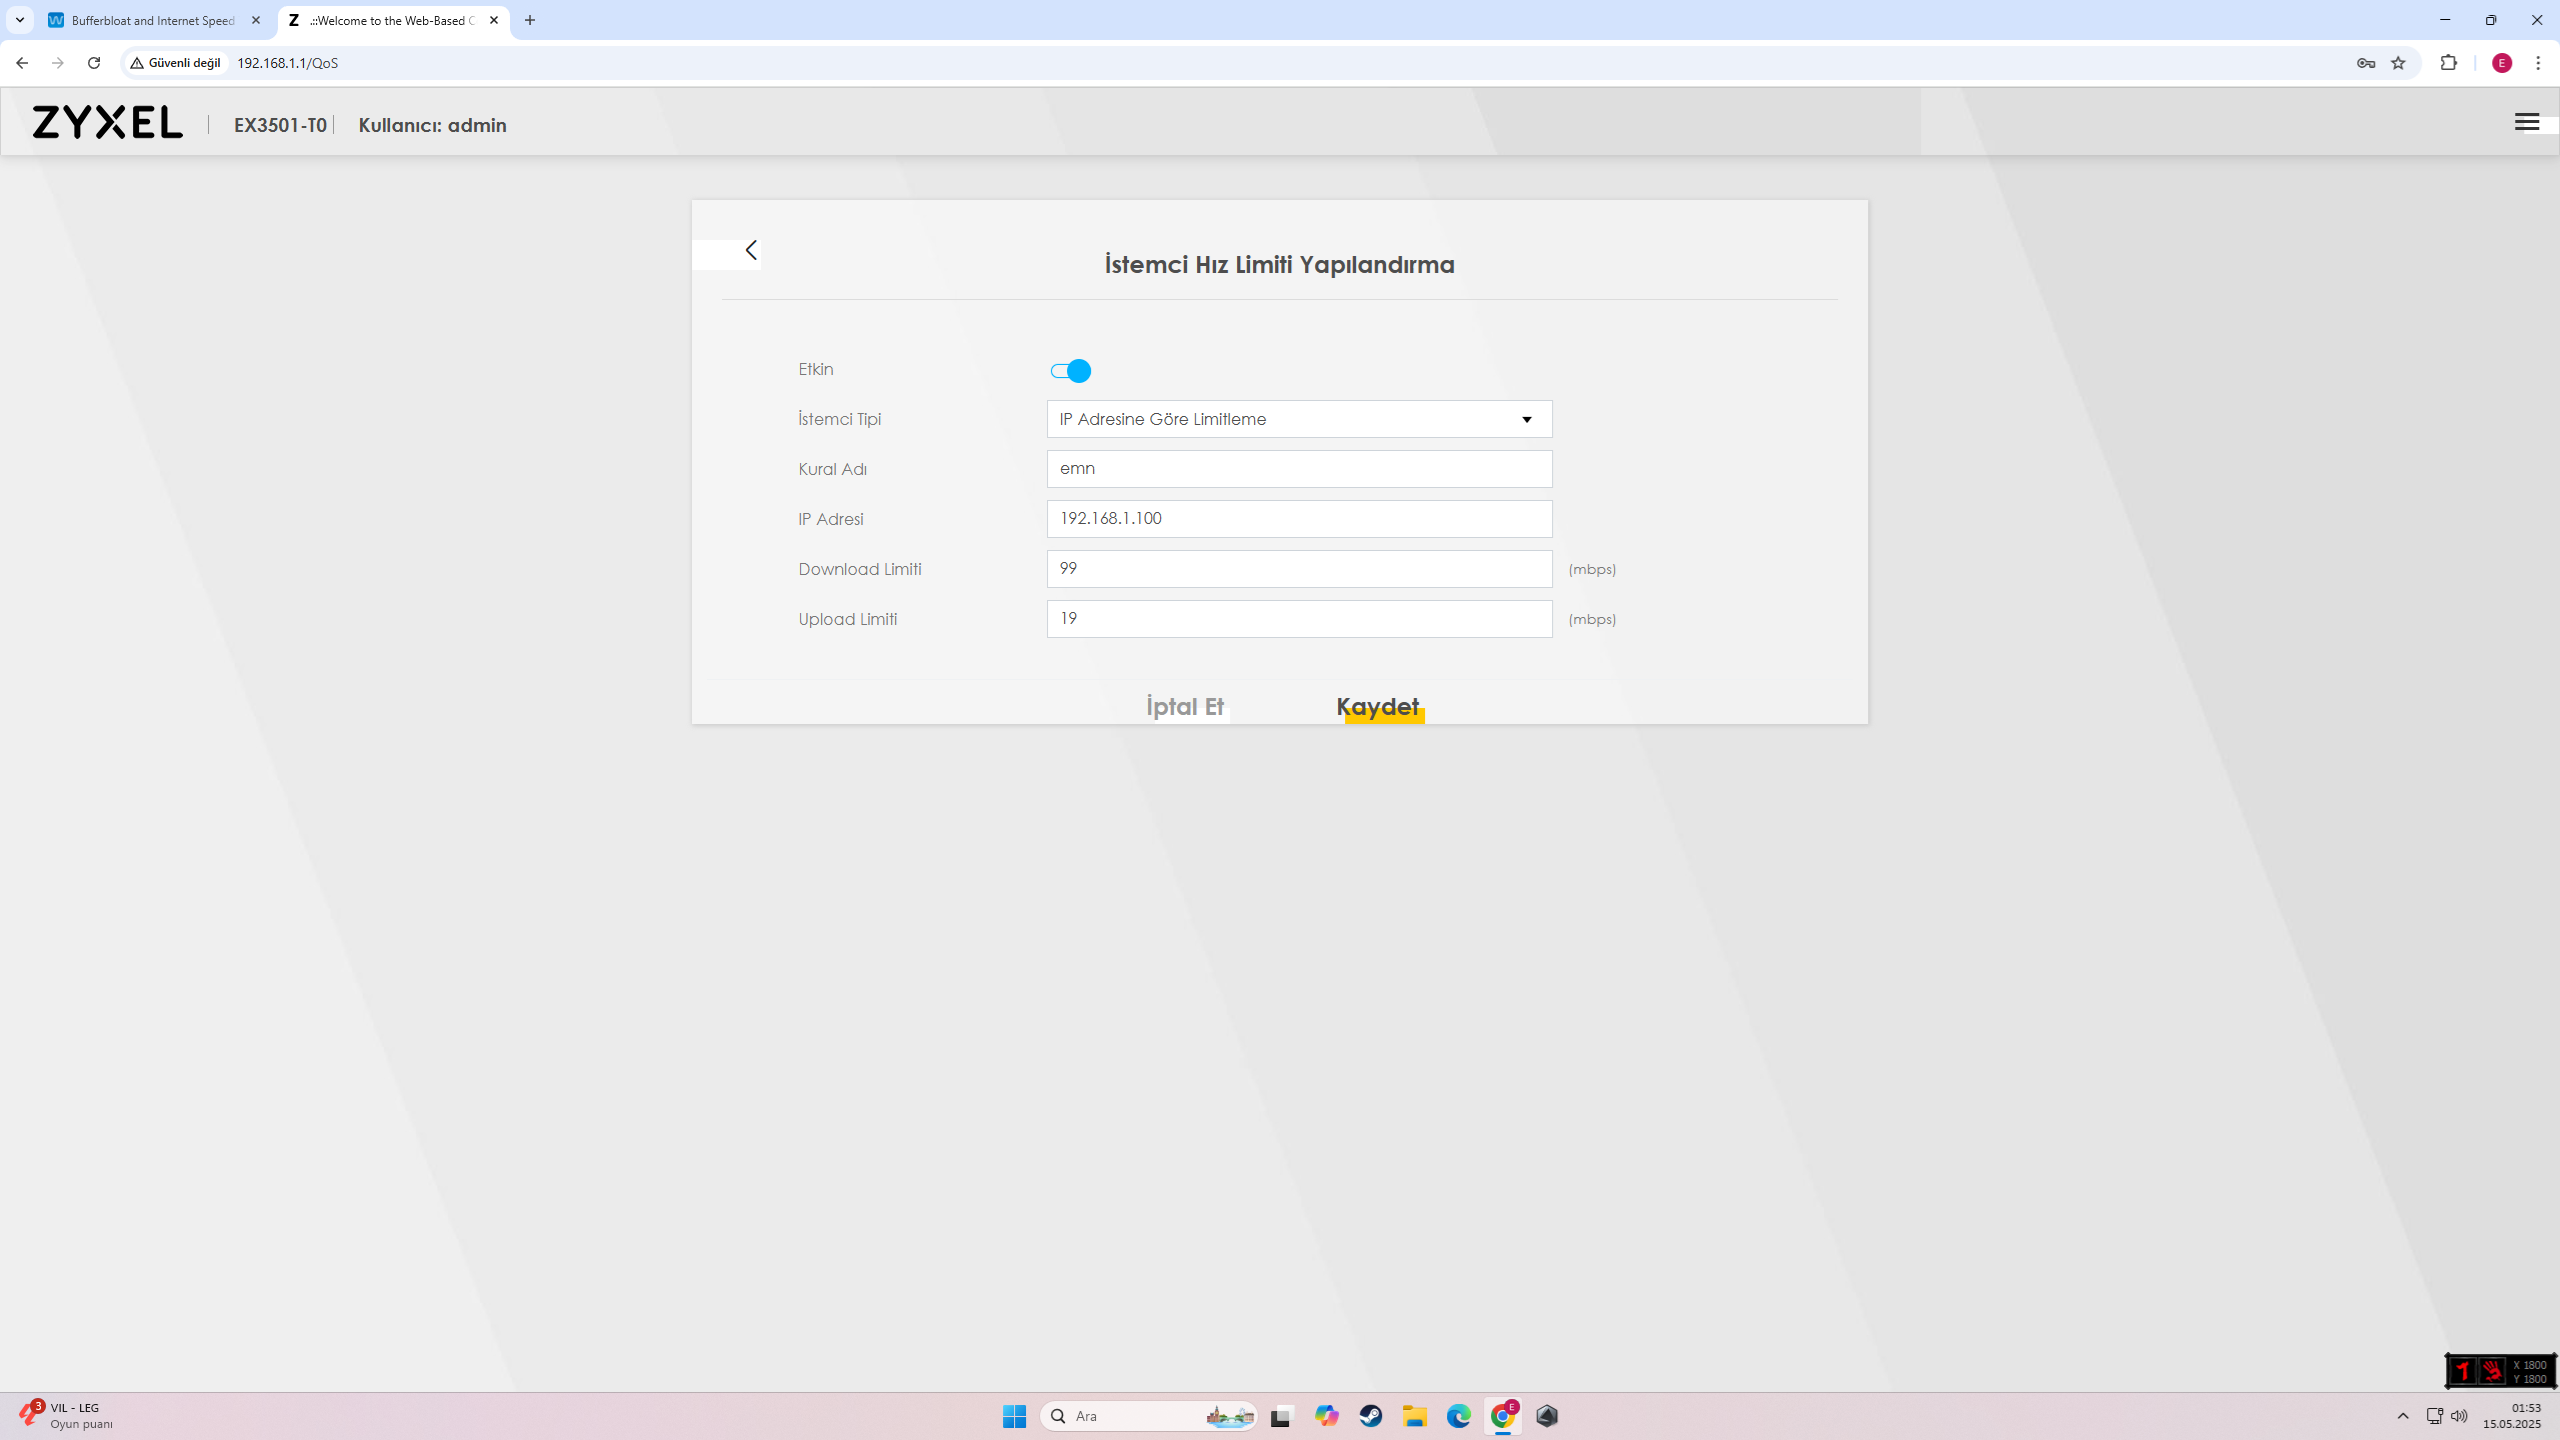This screenshot has height=1440, width=2560.
Task: Go back in browser history
Action: click(x=22, y=63)
